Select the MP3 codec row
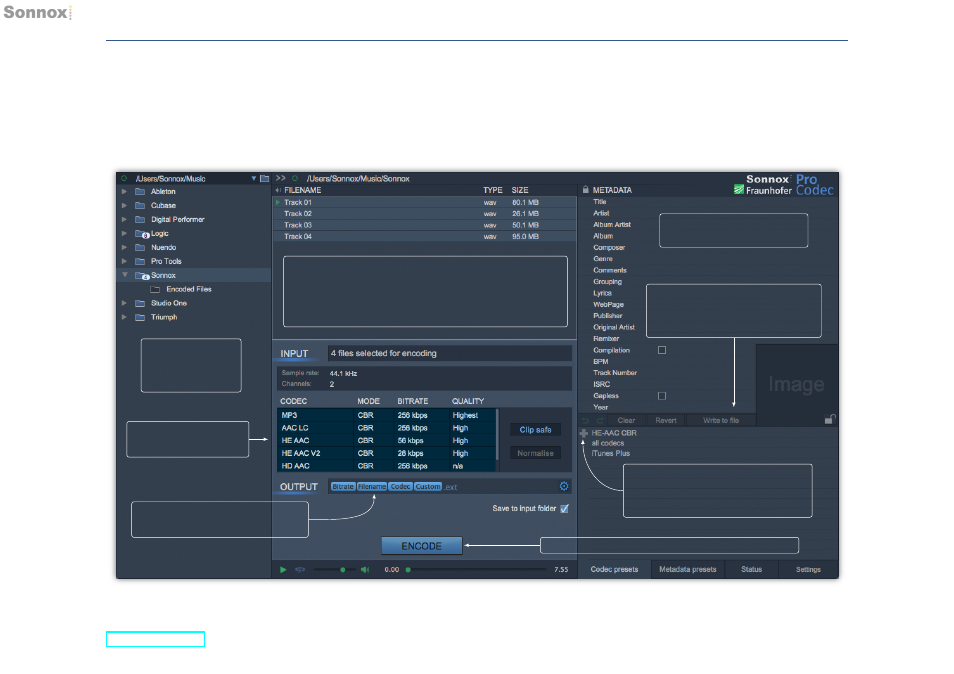This screenshot has height=674, width=954. tap(386, 415)
